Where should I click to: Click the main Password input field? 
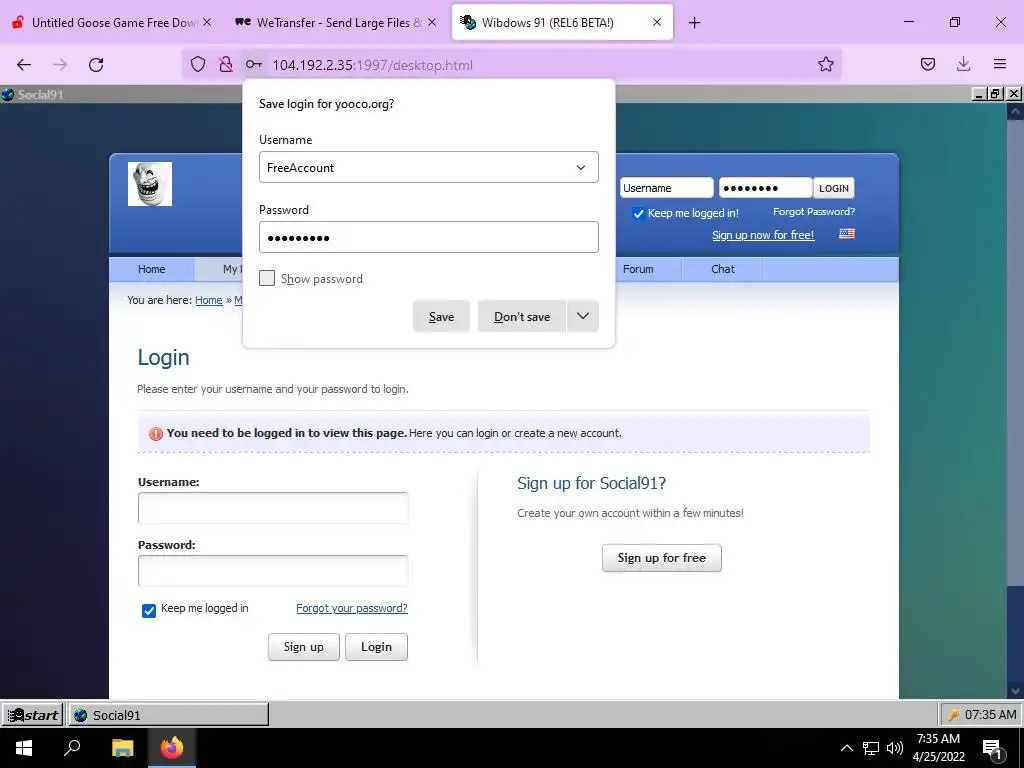tap(273, 571)
